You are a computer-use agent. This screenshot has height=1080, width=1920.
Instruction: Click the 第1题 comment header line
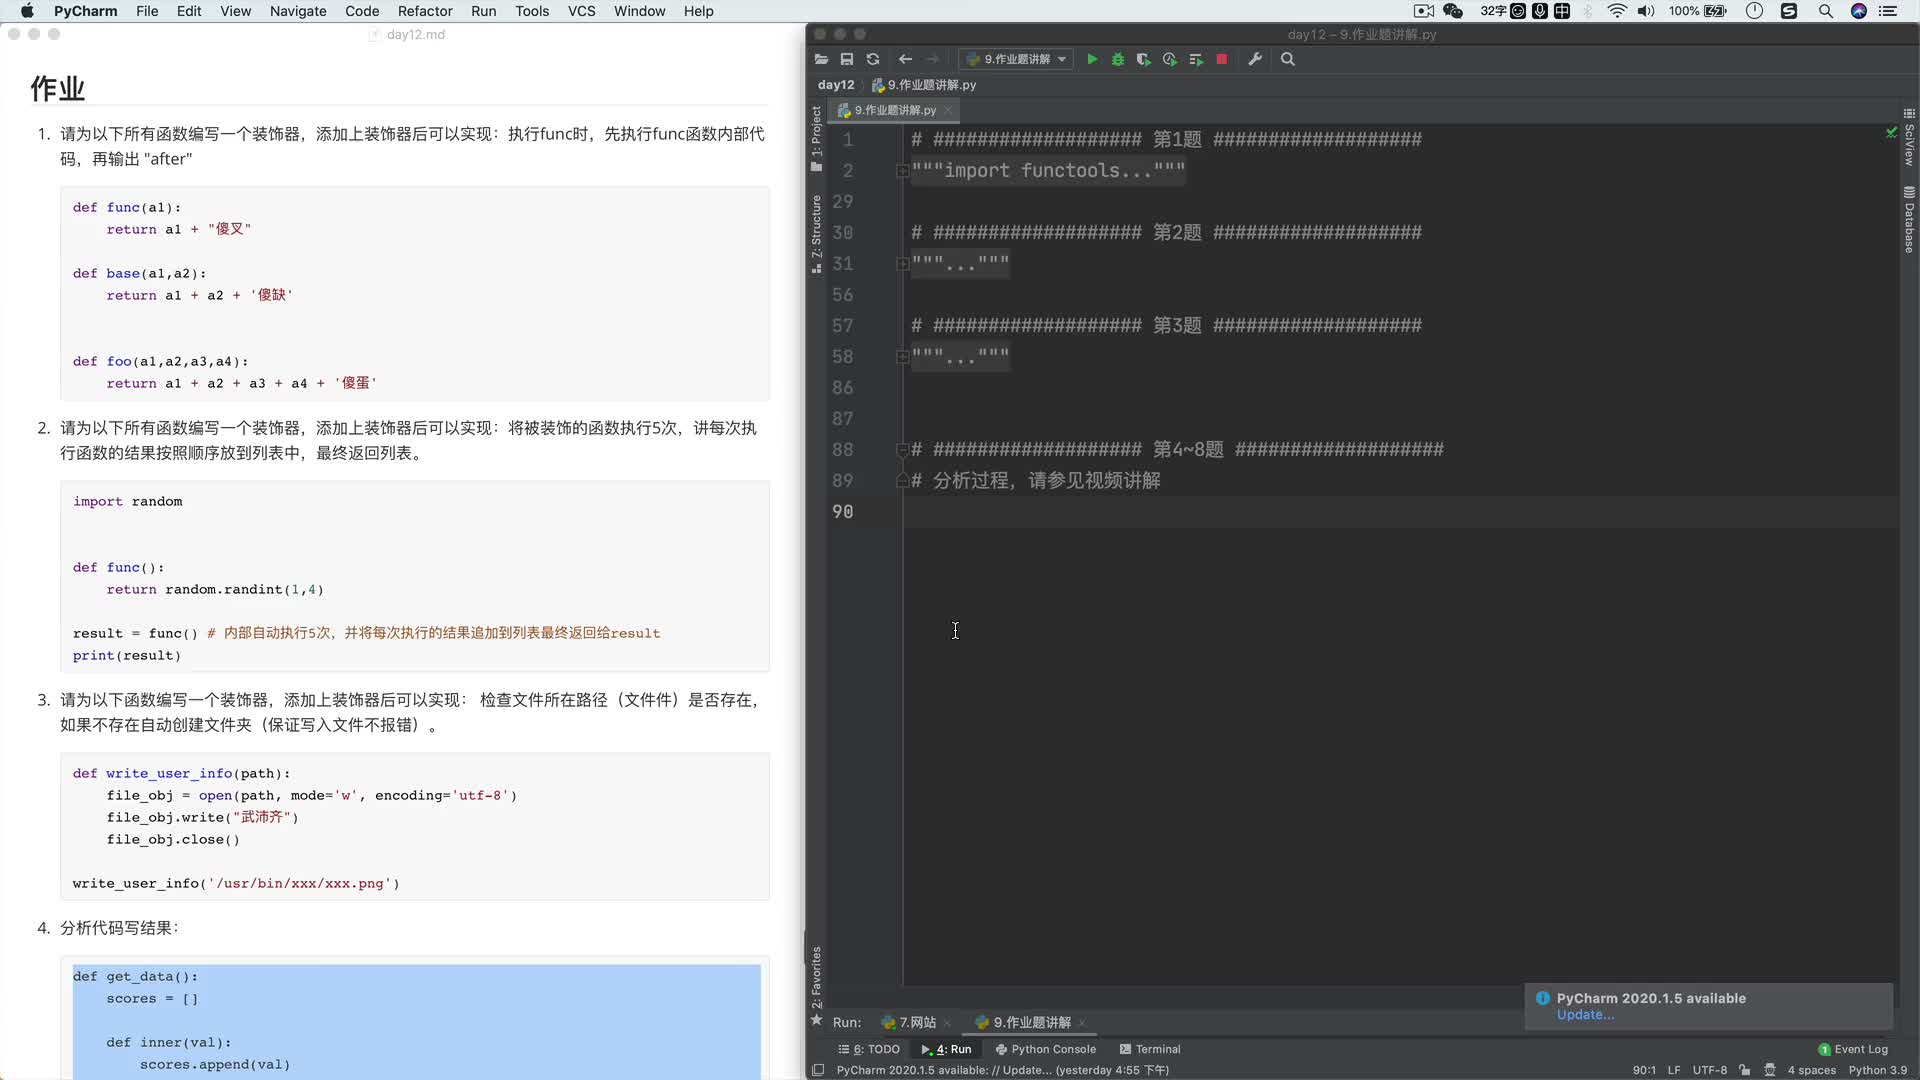point(1166,140)
